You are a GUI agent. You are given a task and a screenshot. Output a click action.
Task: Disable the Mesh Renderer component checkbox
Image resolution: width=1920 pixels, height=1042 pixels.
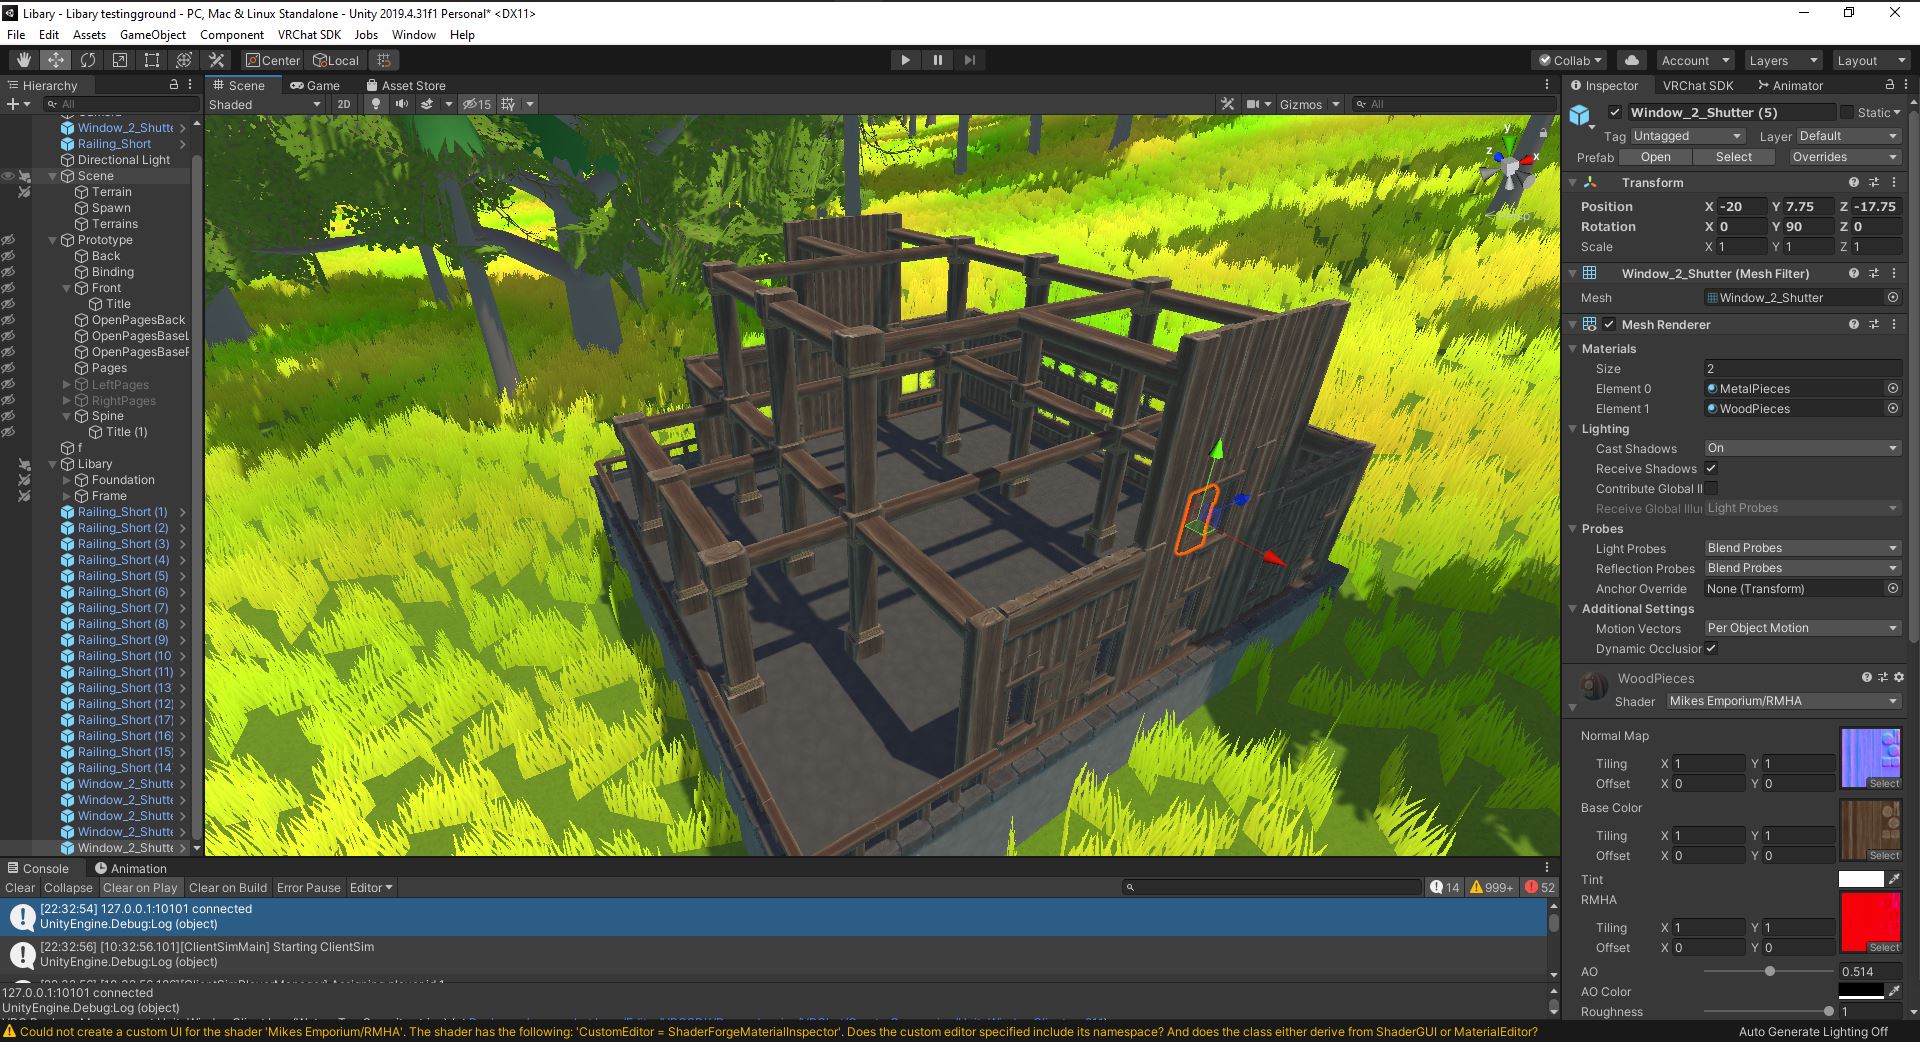coord(1609,324)
